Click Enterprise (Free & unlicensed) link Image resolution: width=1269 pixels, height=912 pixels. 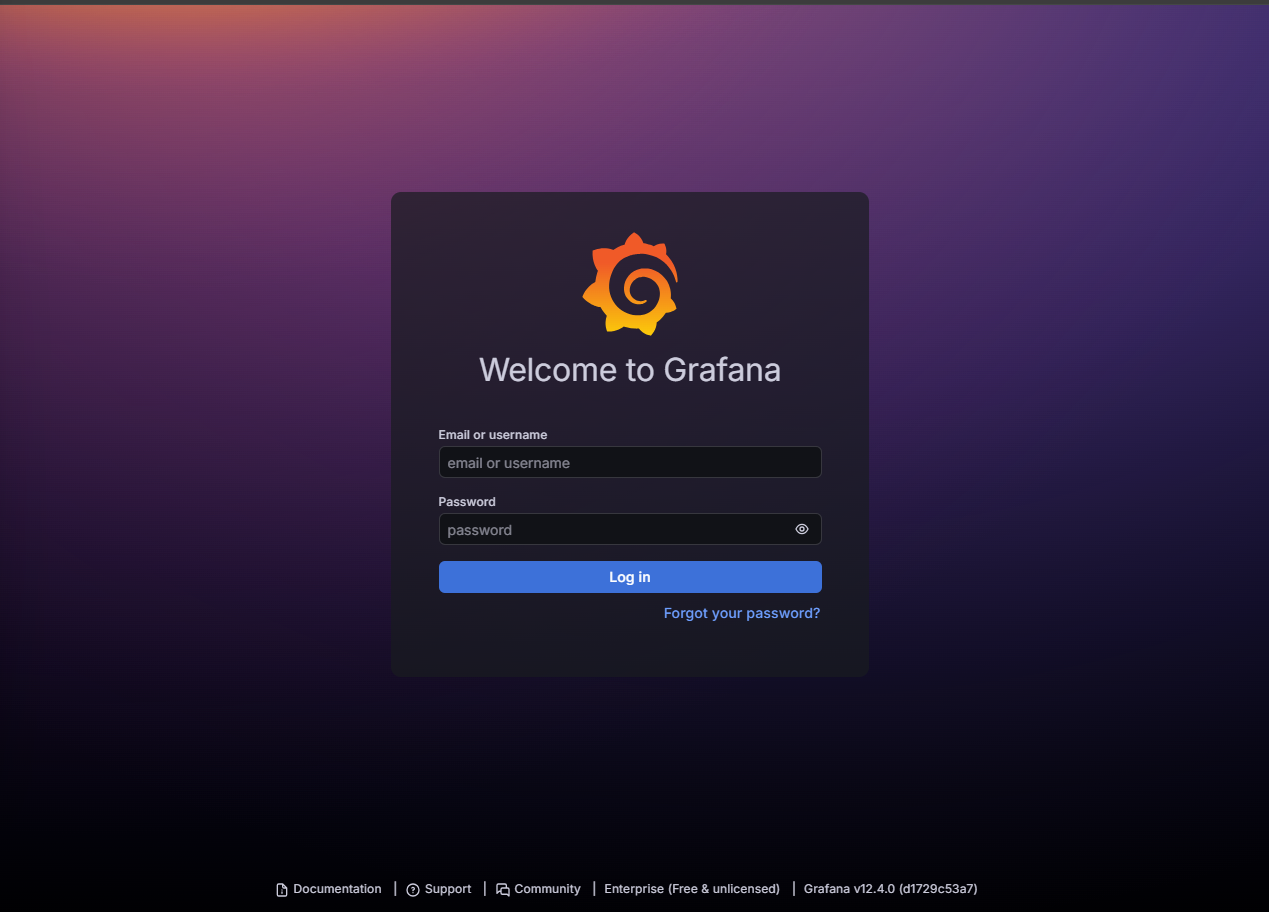pos(692,889)
